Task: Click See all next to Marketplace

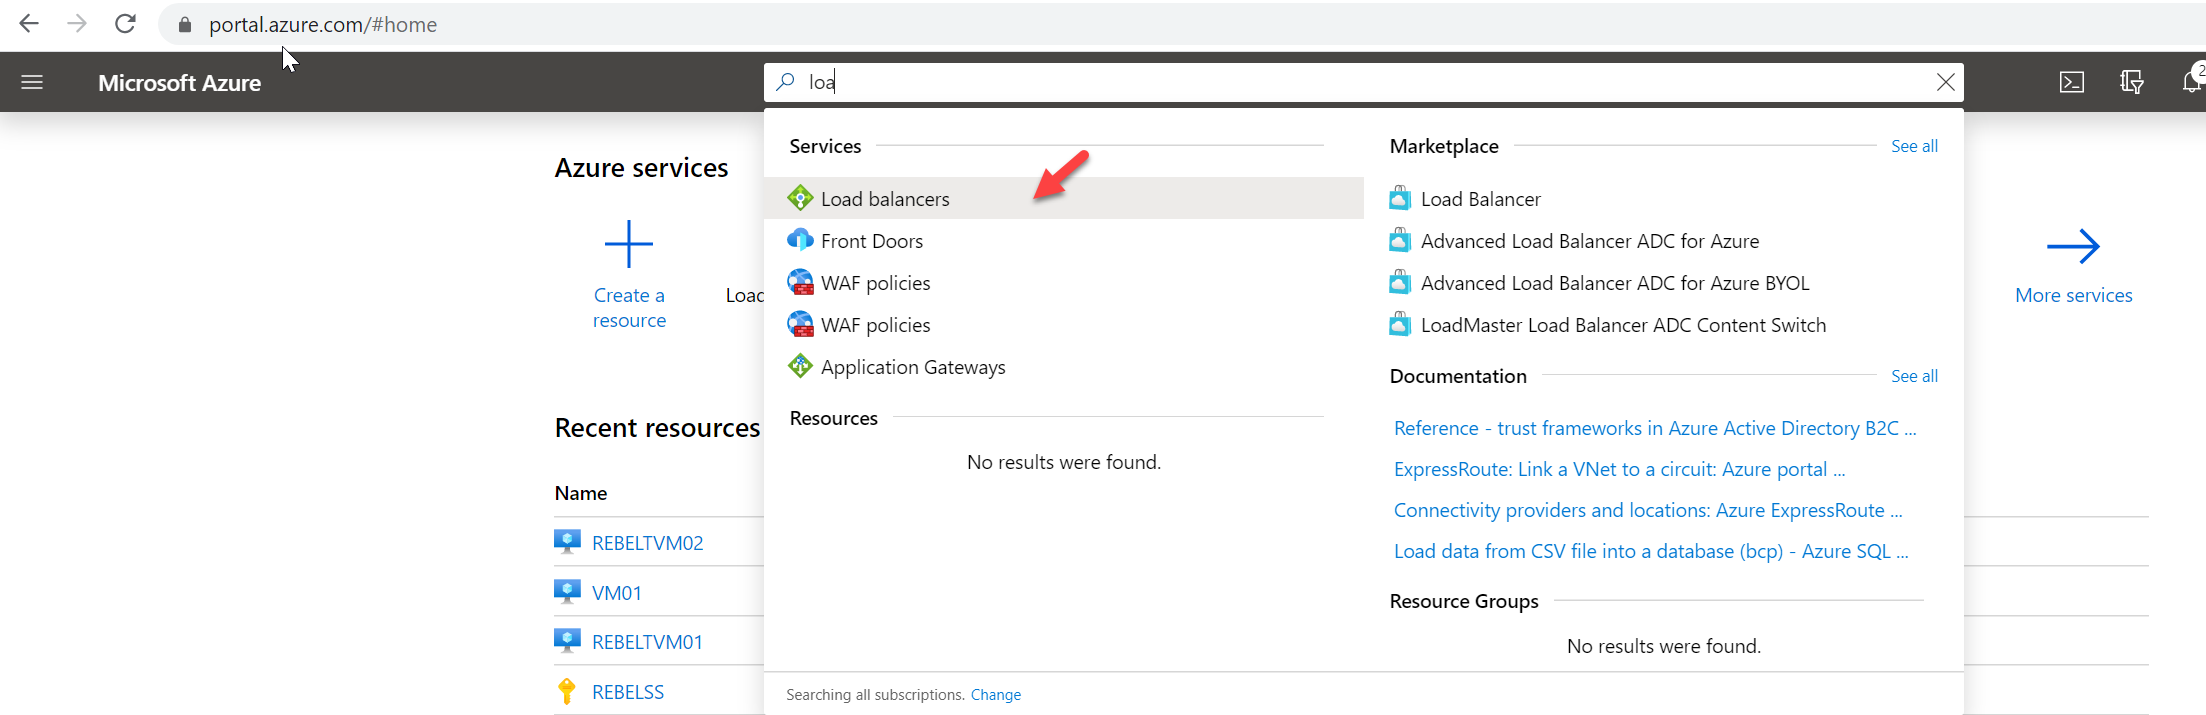Action: [1914, 146]
